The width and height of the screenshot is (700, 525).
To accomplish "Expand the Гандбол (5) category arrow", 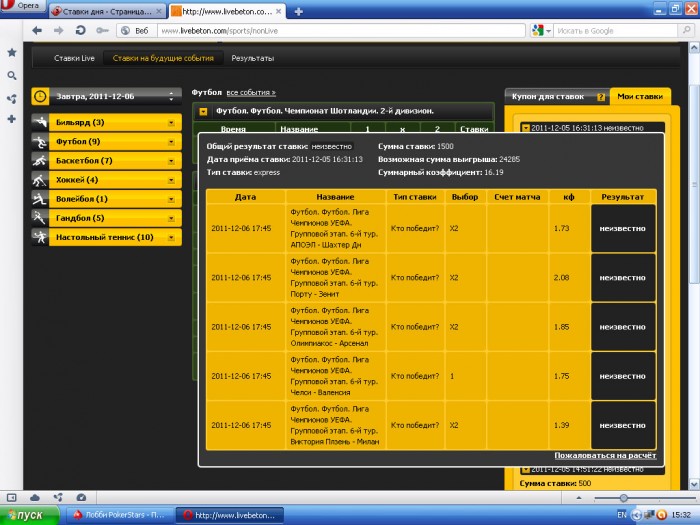I will coord(171,218).
